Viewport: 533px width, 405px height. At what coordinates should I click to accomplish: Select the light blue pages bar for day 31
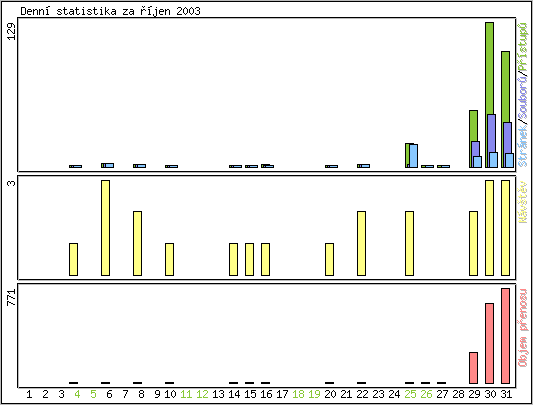510,161
